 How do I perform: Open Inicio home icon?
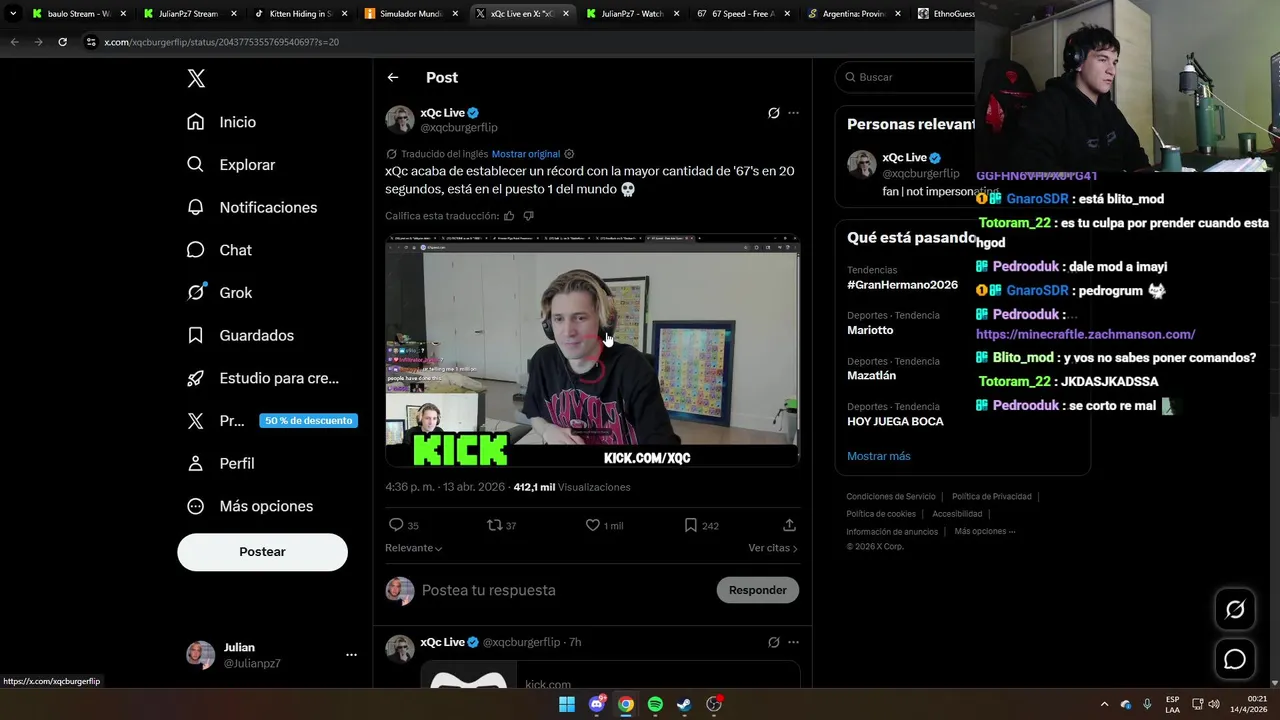tap(196, 122)
